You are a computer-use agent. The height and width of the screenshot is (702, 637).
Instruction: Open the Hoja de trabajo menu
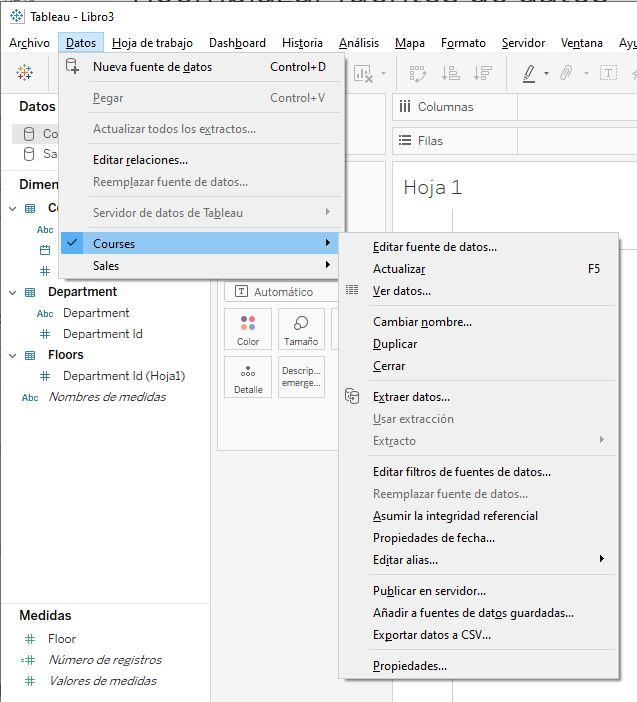click(152, 43)
